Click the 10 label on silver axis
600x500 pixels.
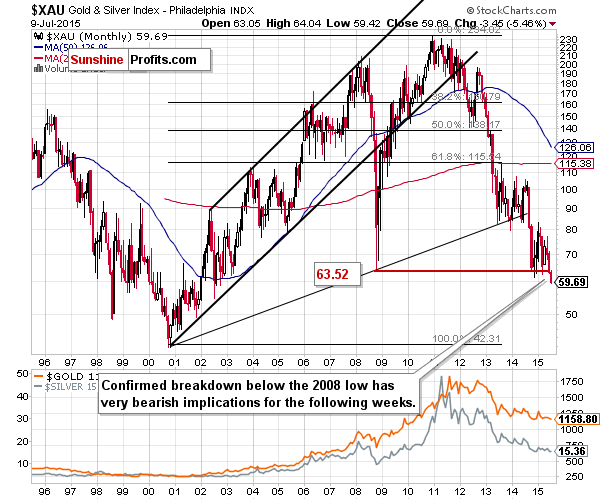[23, 464]
